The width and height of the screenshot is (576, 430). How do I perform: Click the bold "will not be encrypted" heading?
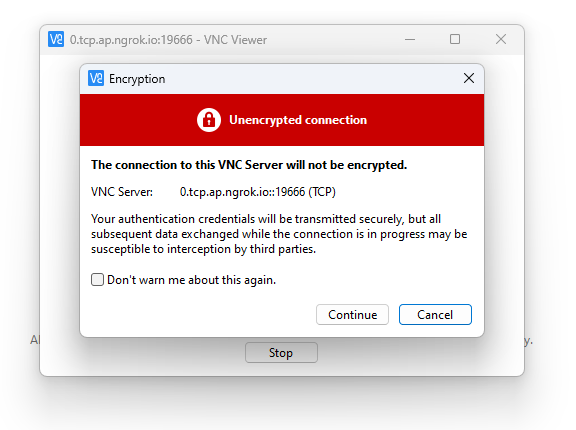[249, 165]
